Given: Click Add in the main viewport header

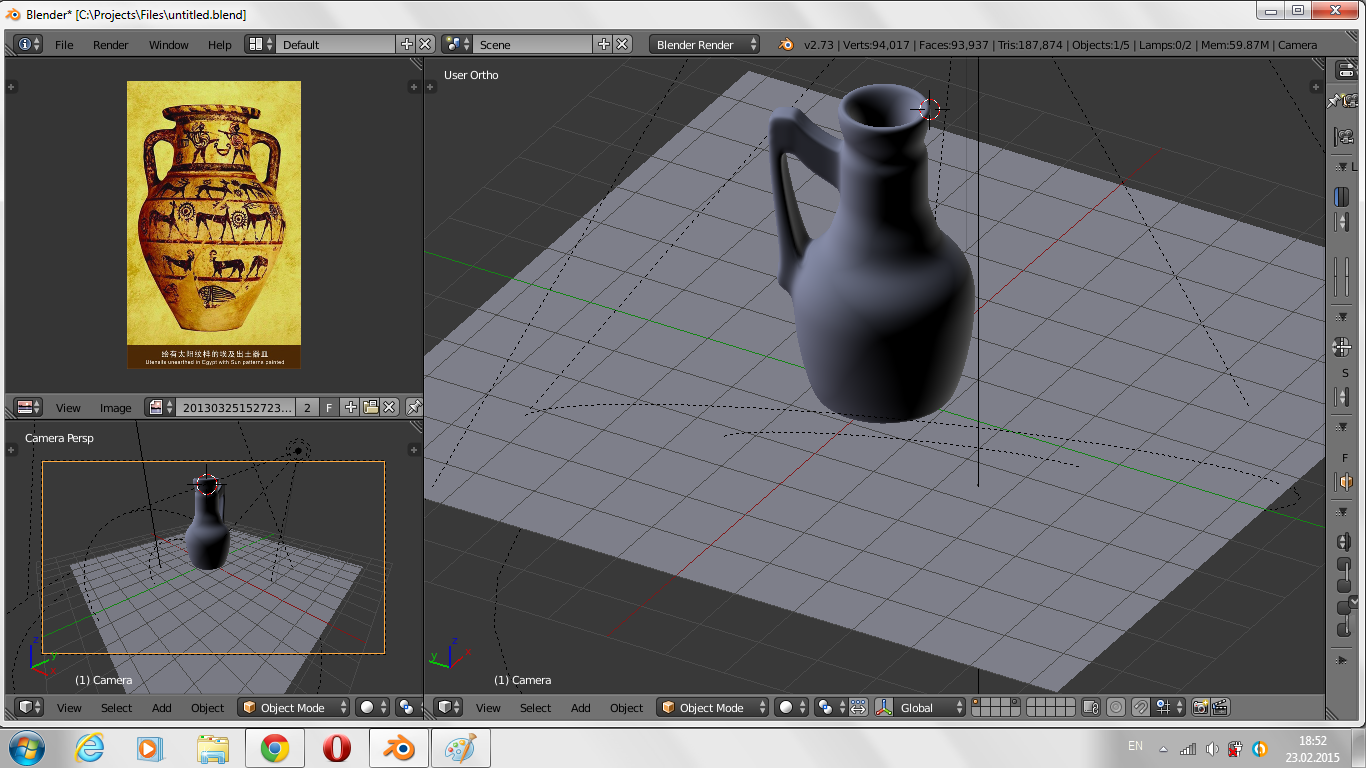Looking at the screenshot, I should (580, 708).
